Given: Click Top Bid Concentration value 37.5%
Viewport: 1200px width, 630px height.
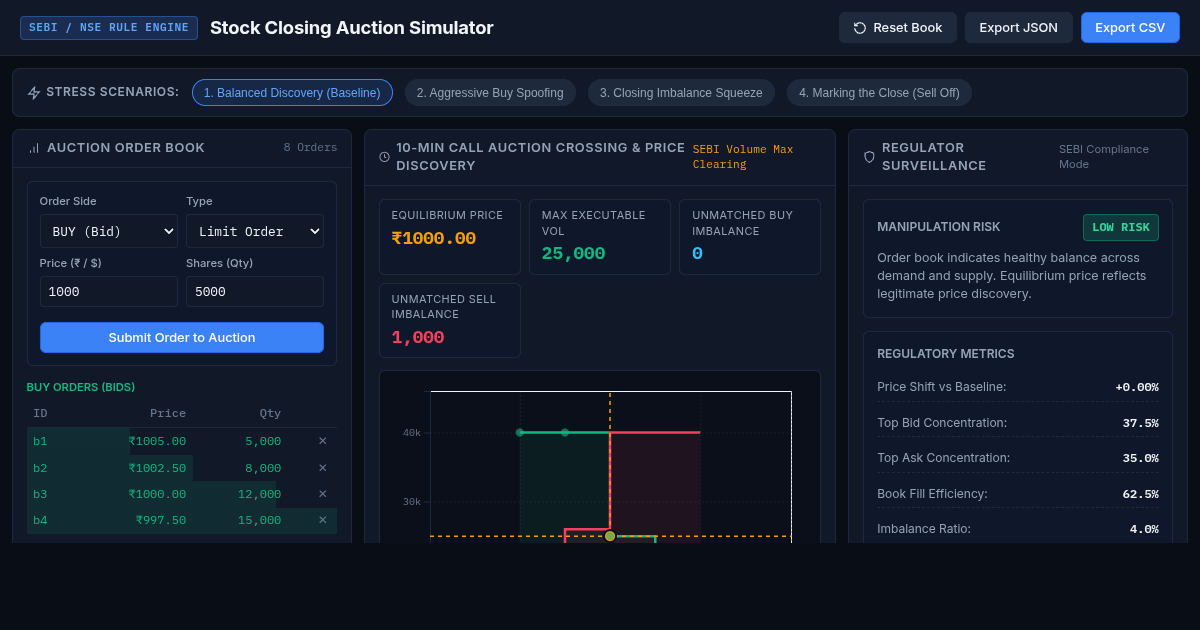Looking at the screenshot, I should (1140, 423).
